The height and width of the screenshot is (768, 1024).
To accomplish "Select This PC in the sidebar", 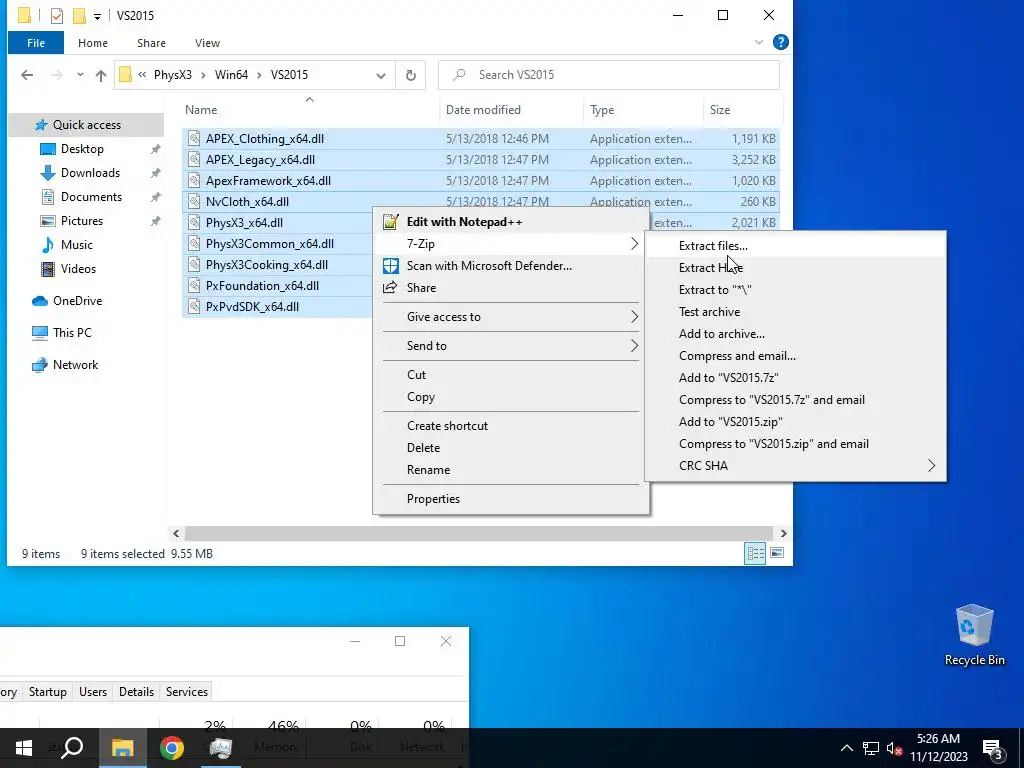I will [x=72, y=333].
